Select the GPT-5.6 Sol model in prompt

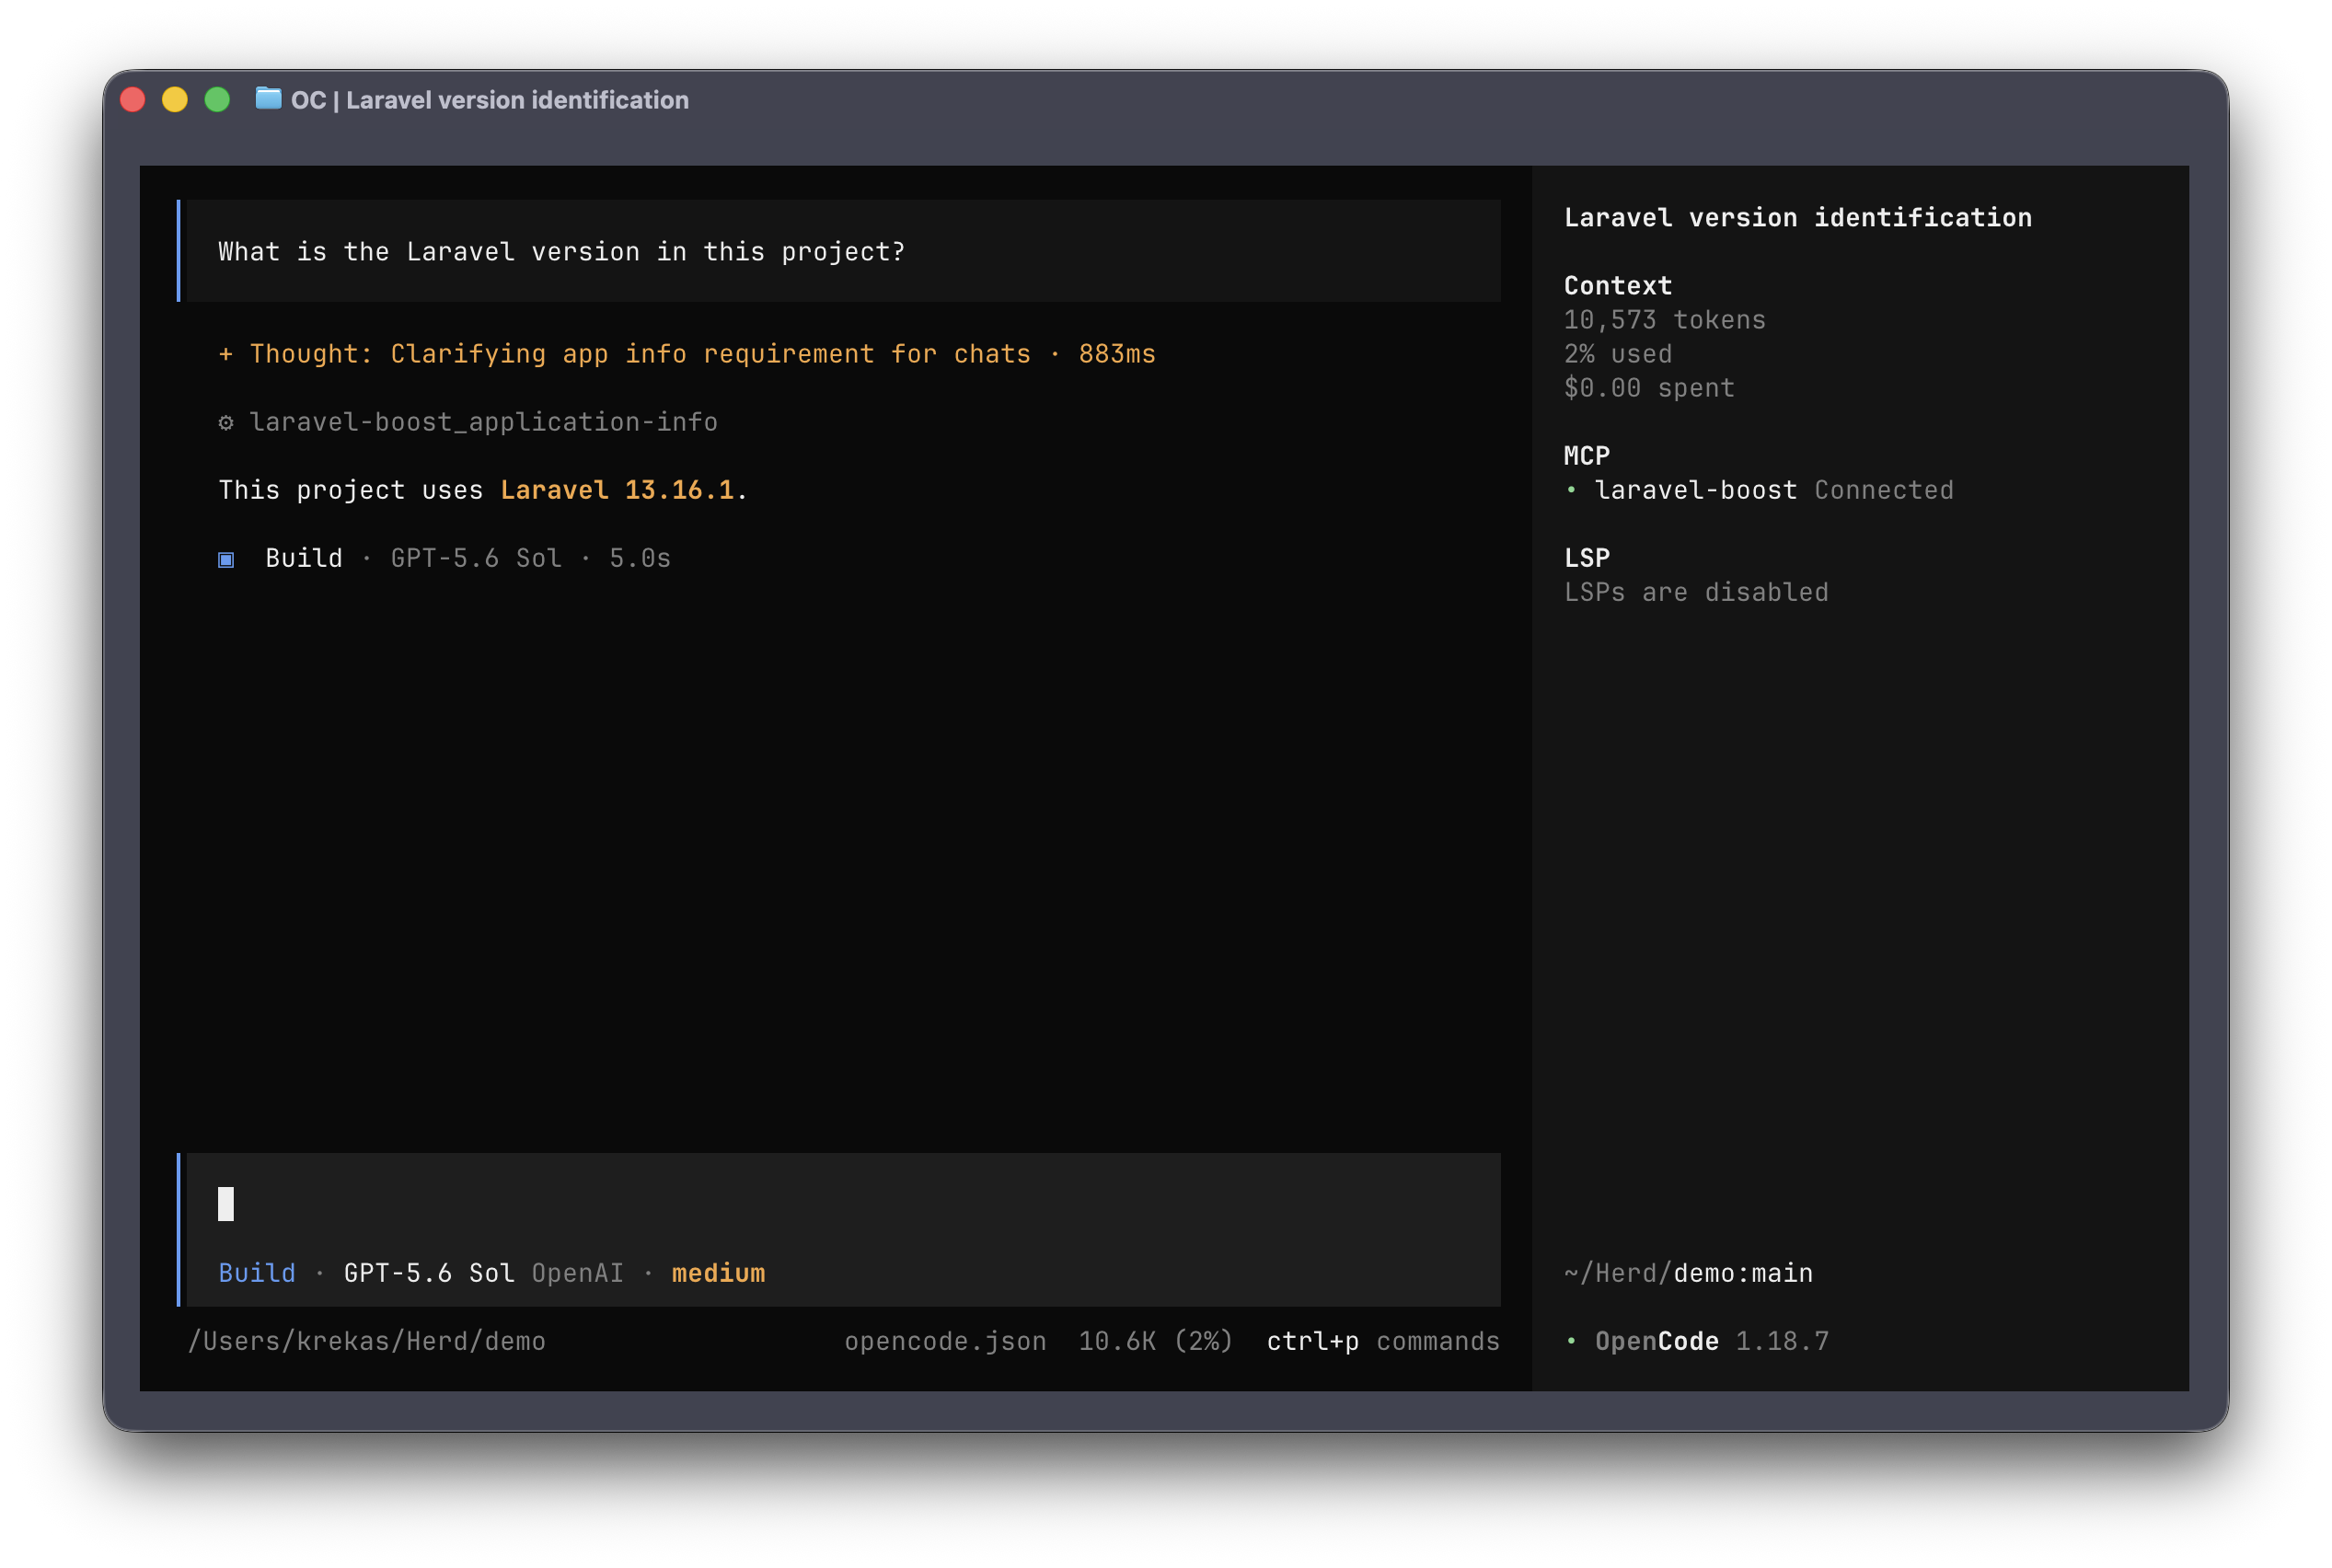429,1273
